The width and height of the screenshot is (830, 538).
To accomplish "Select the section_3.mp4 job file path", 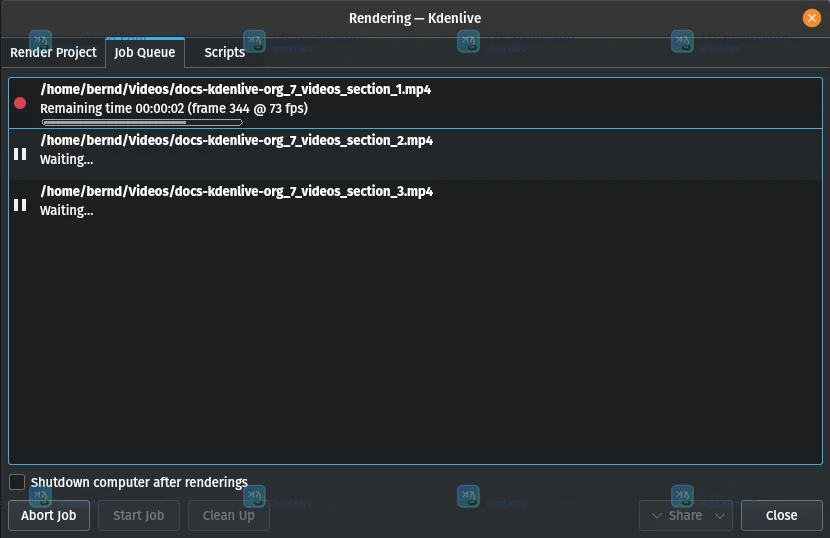I will [x=237, y=191].
